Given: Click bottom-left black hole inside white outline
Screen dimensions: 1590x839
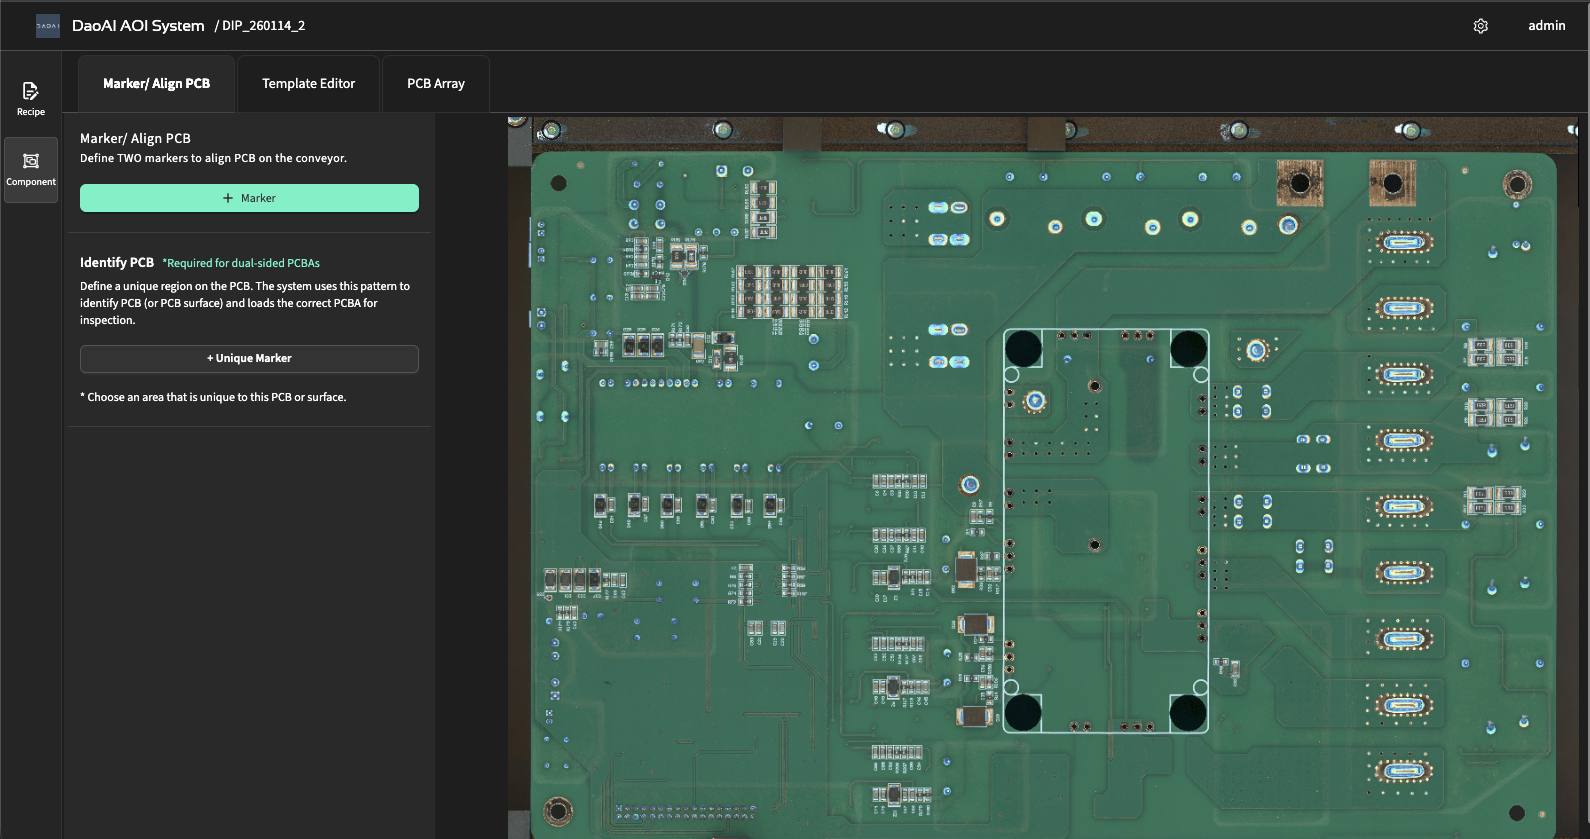Looking at the screenshot, I should pyautogui.click(x=1023, y=713).
